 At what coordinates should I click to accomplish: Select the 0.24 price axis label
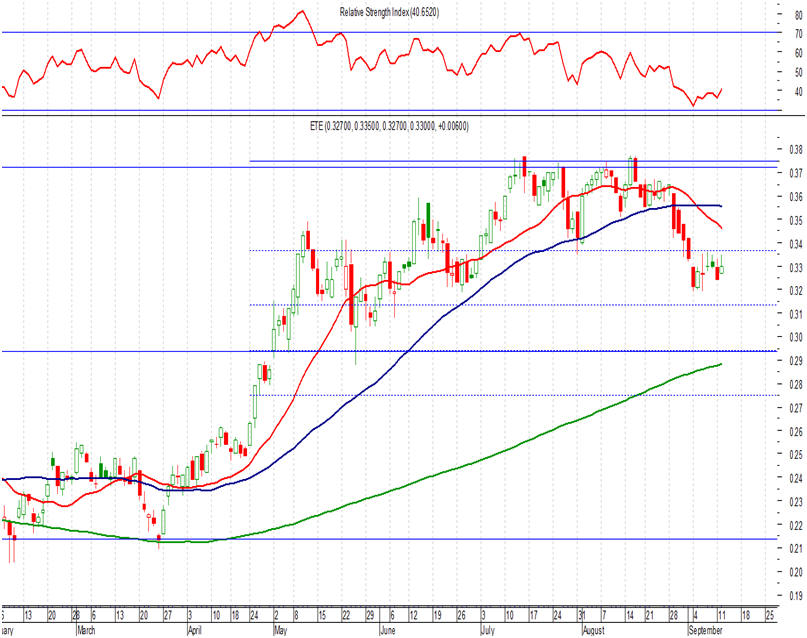click(796, 478)
